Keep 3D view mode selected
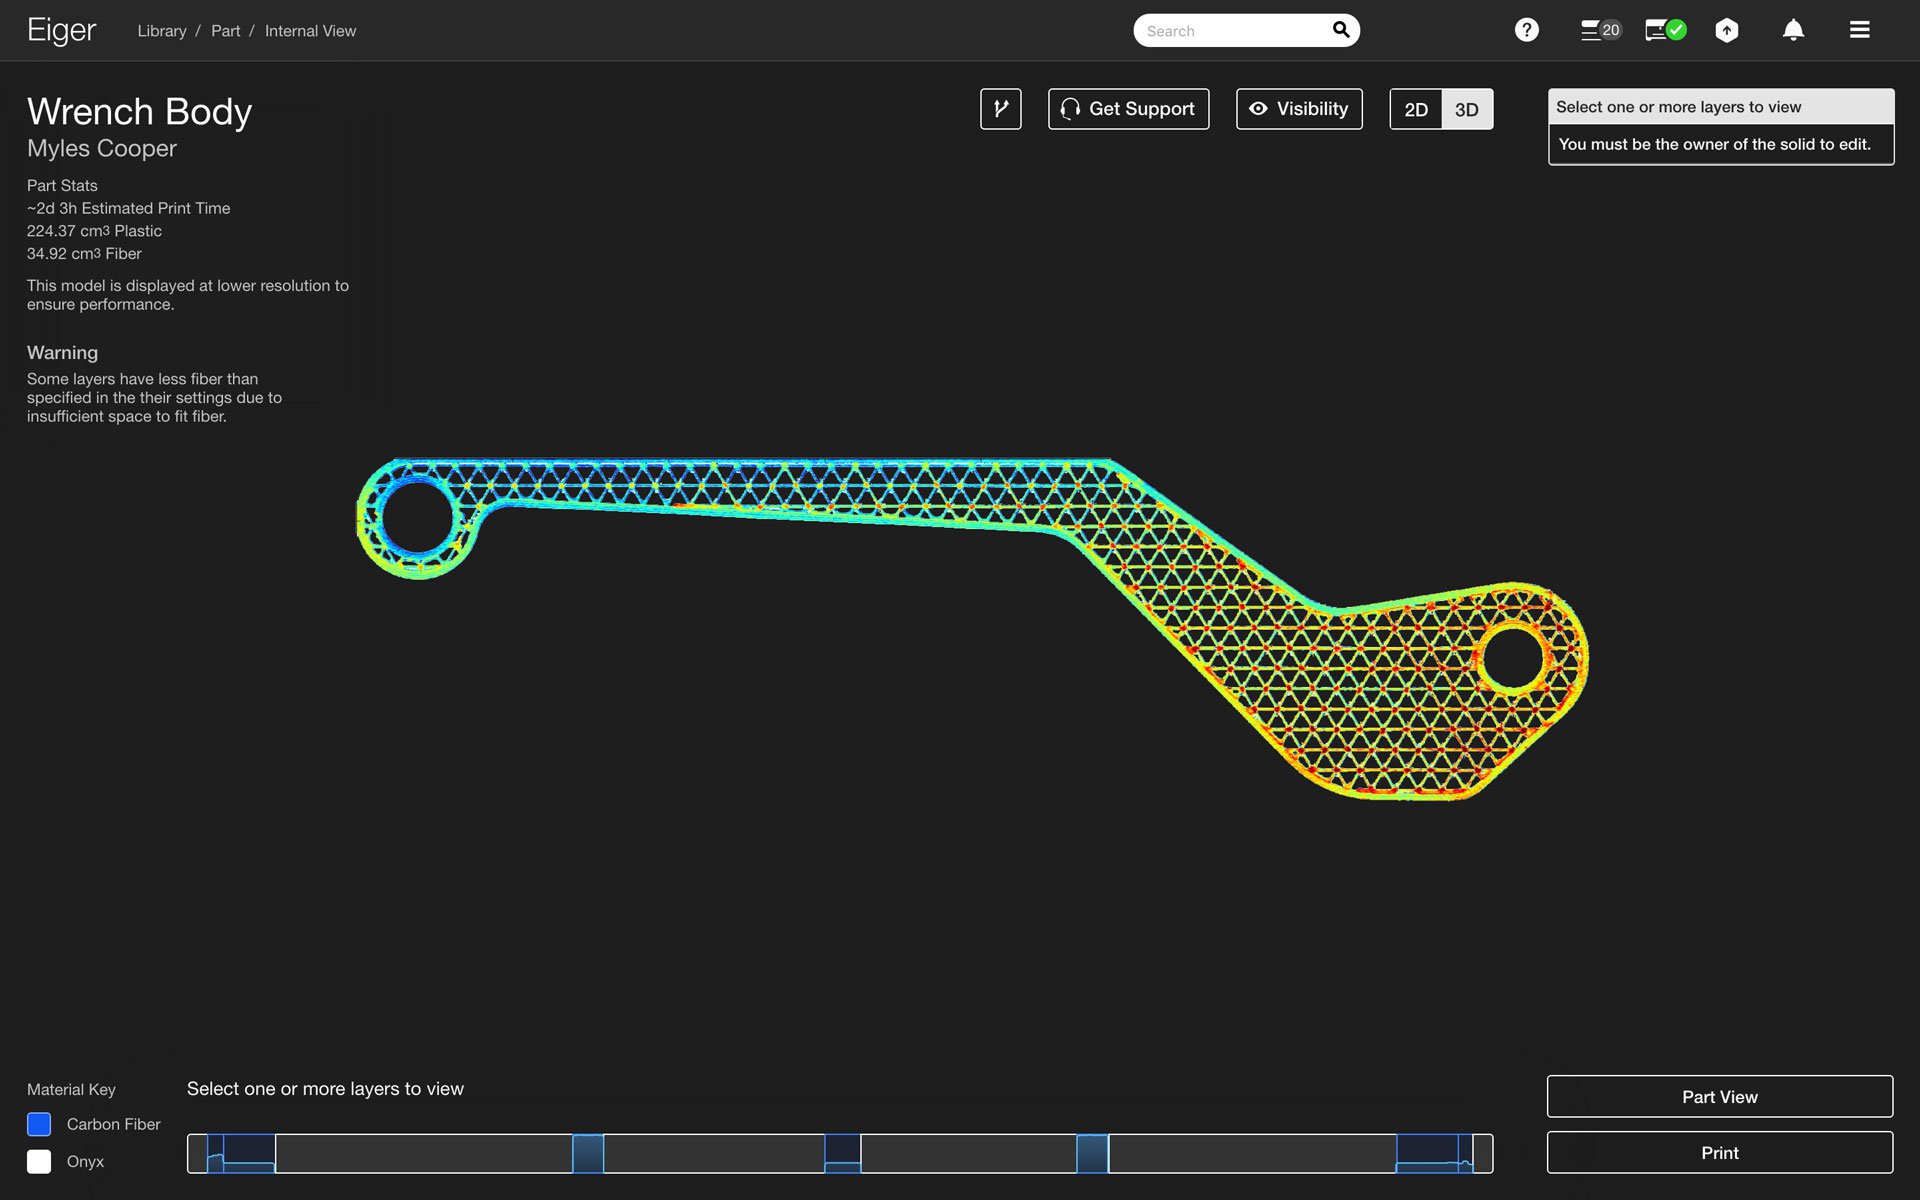 [1466, 110]
